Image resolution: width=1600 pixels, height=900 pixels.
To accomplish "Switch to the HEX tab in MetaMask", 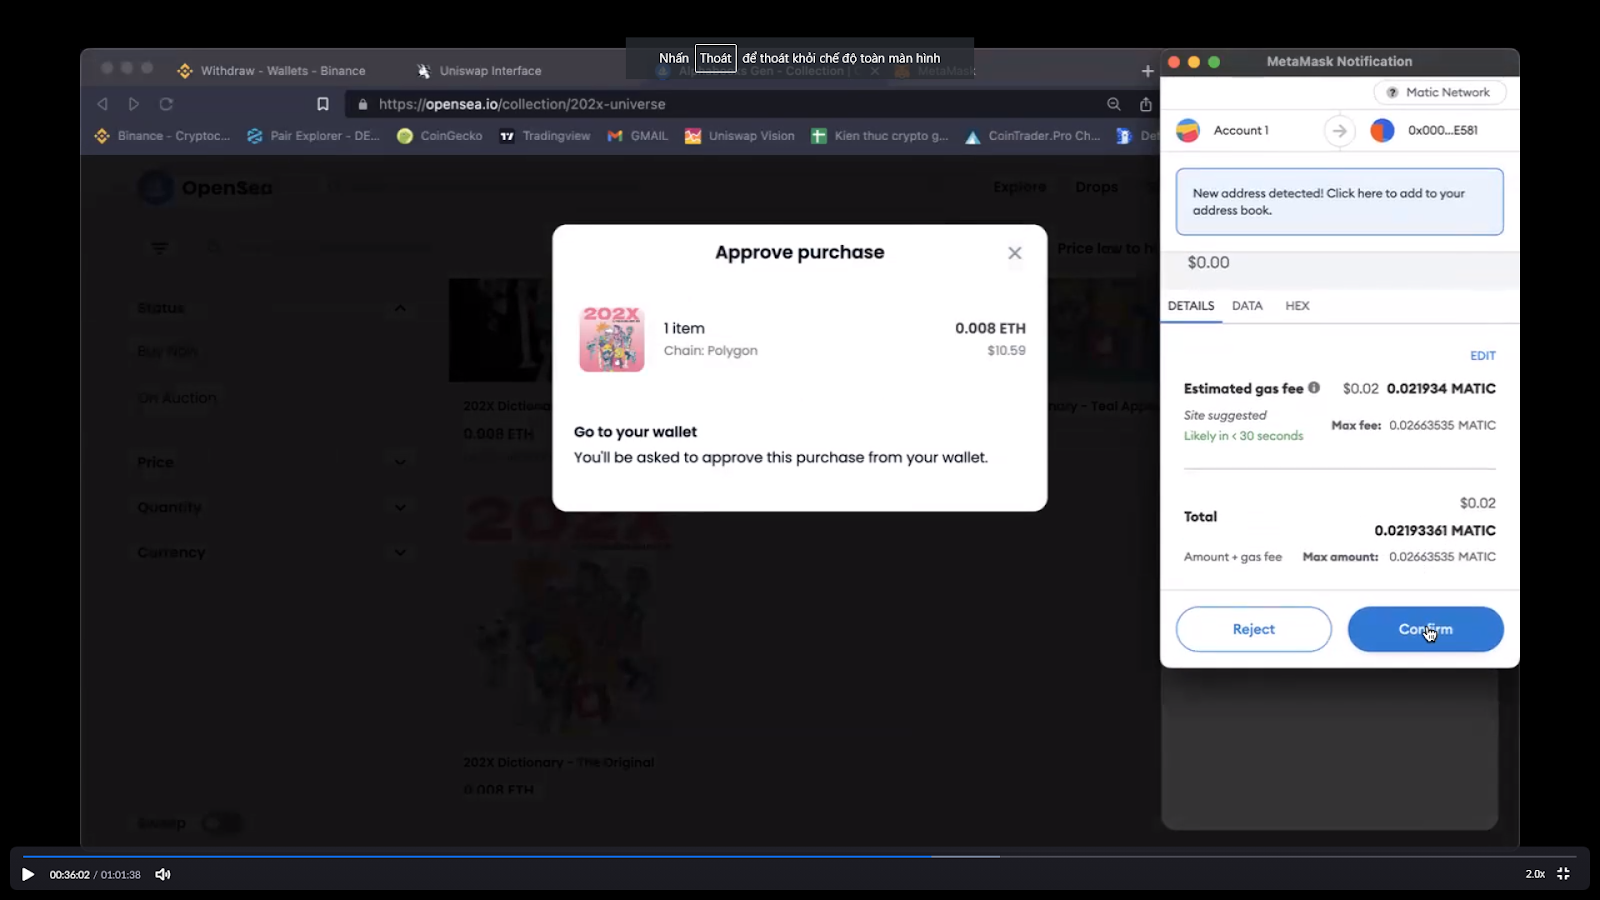I will click(x=1297, y=306).
